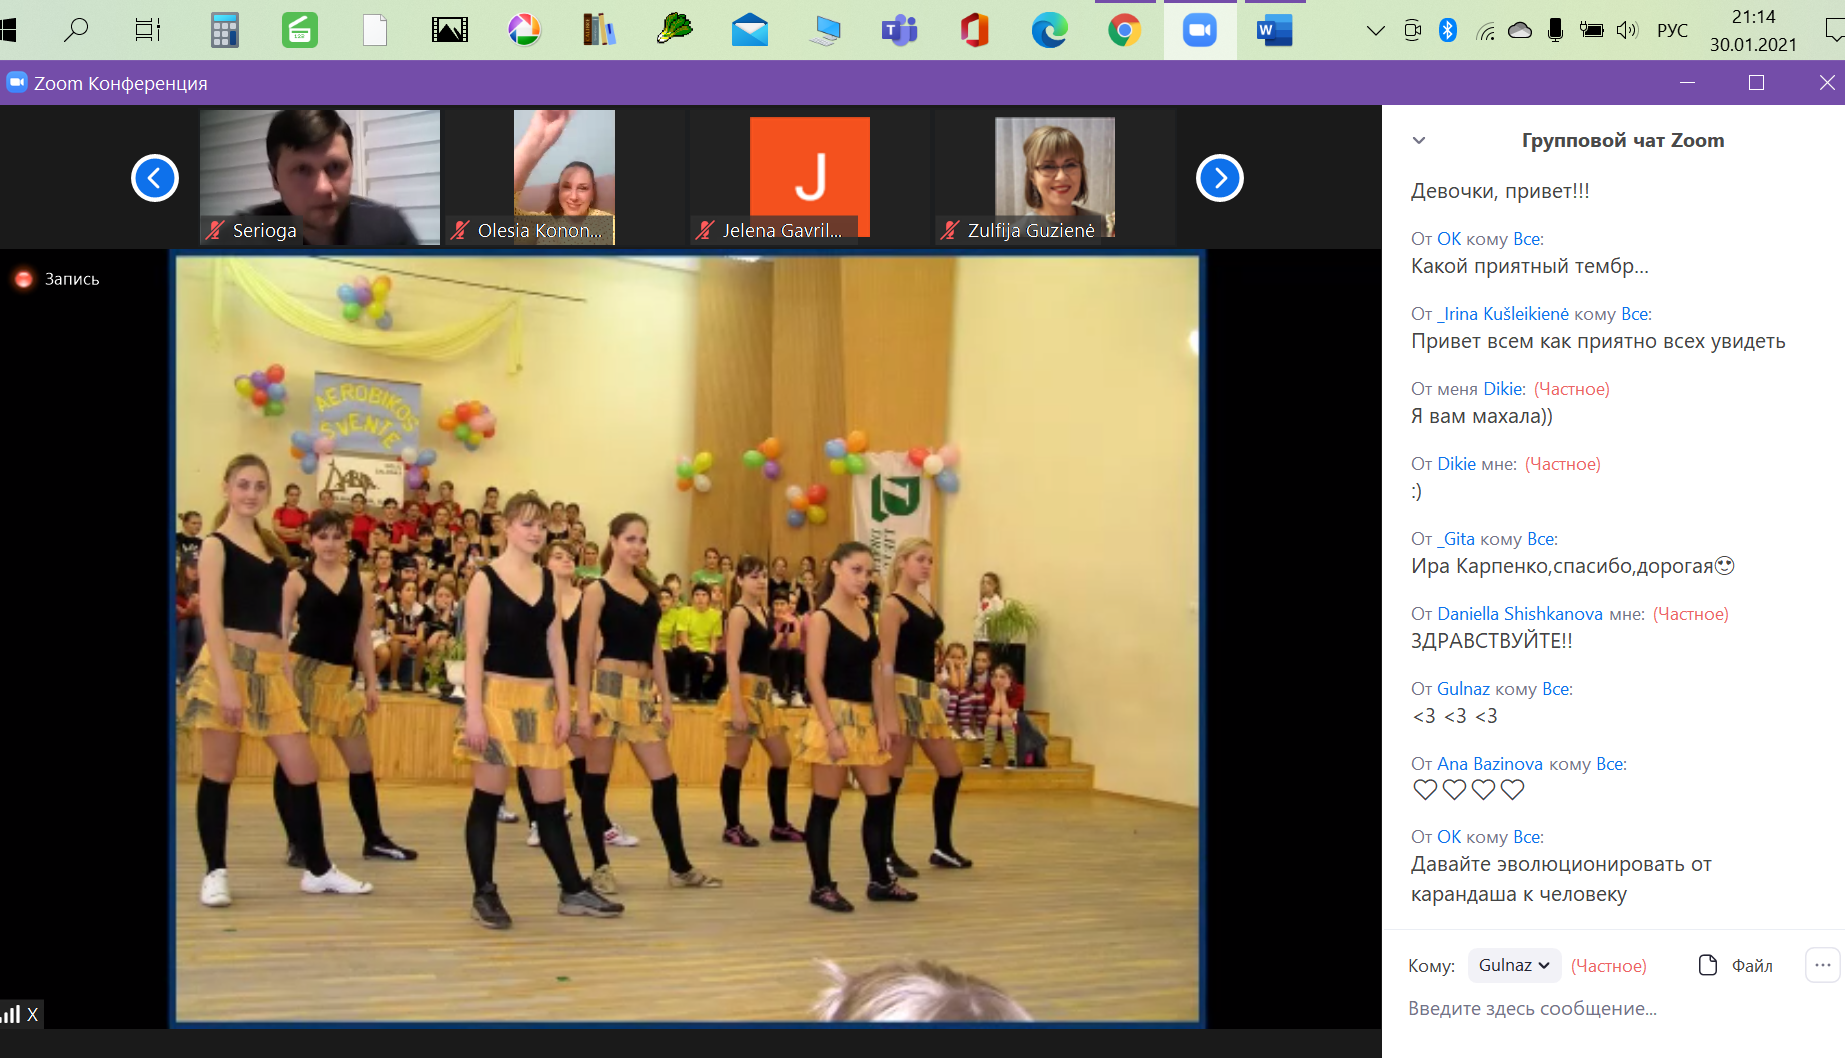Open Google Chrome from the taskbar

(x=1125, y=31)
